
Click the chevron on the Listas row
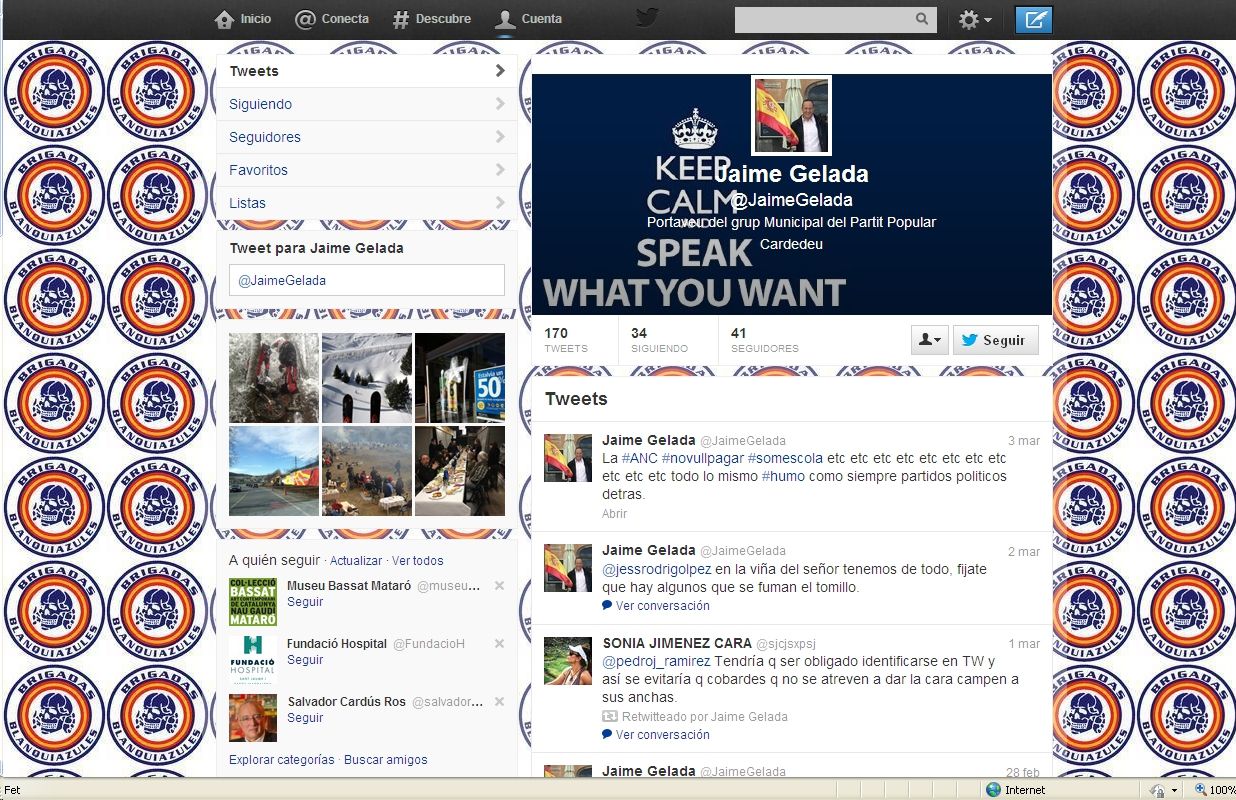click(x=500, y=203)
